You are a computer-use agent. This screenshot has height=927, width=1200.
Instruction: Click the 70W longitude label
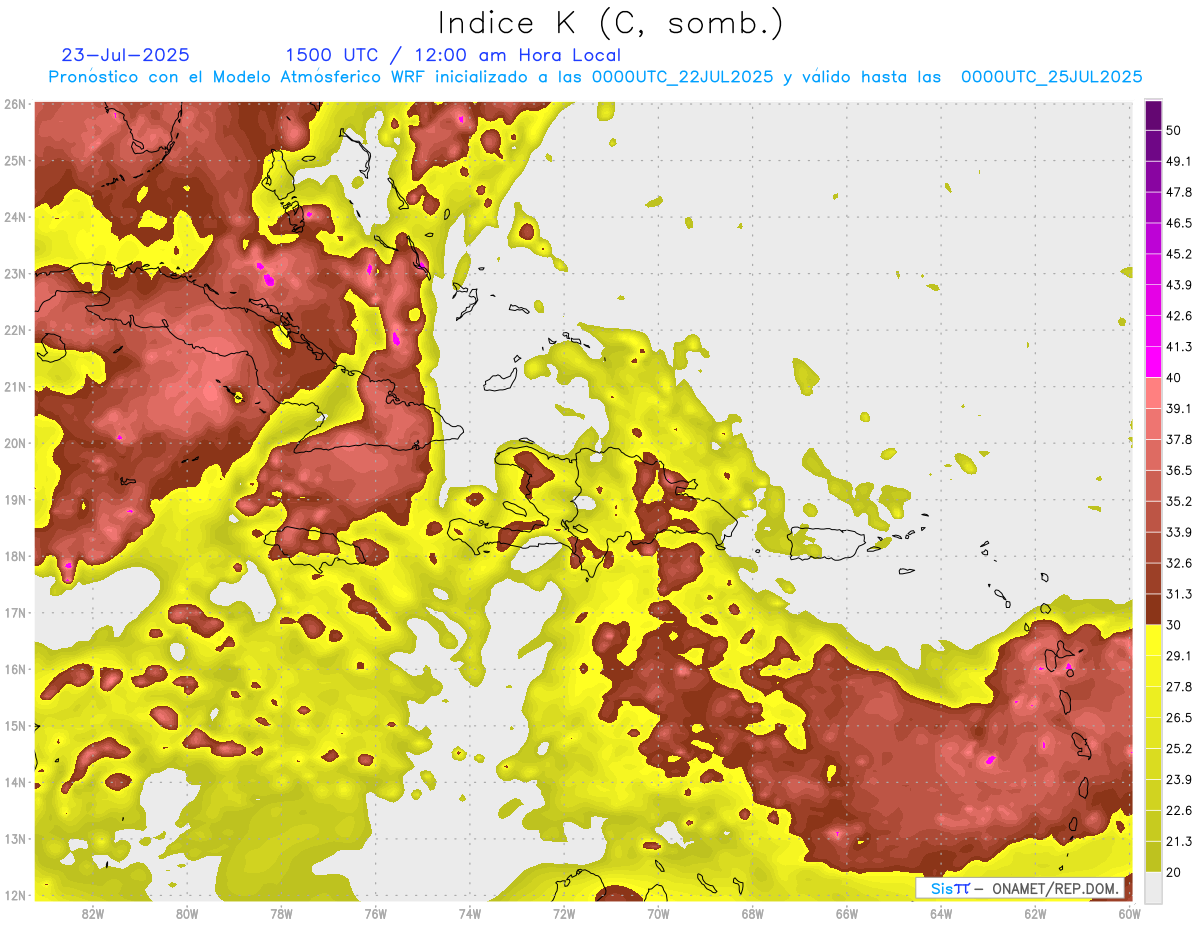658,913
